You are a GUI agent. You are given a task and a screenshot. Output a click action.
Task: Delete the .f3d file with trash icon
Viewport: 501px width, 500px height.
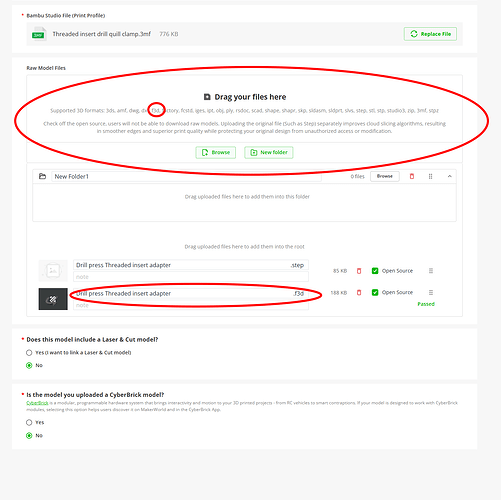point(359,293)
